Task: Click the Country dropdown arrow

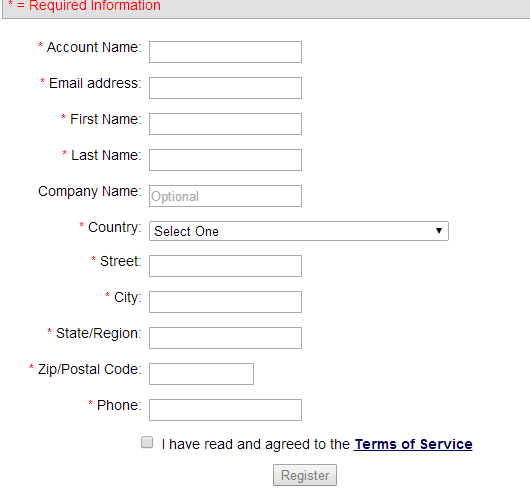Action: (x=439, y=231)
